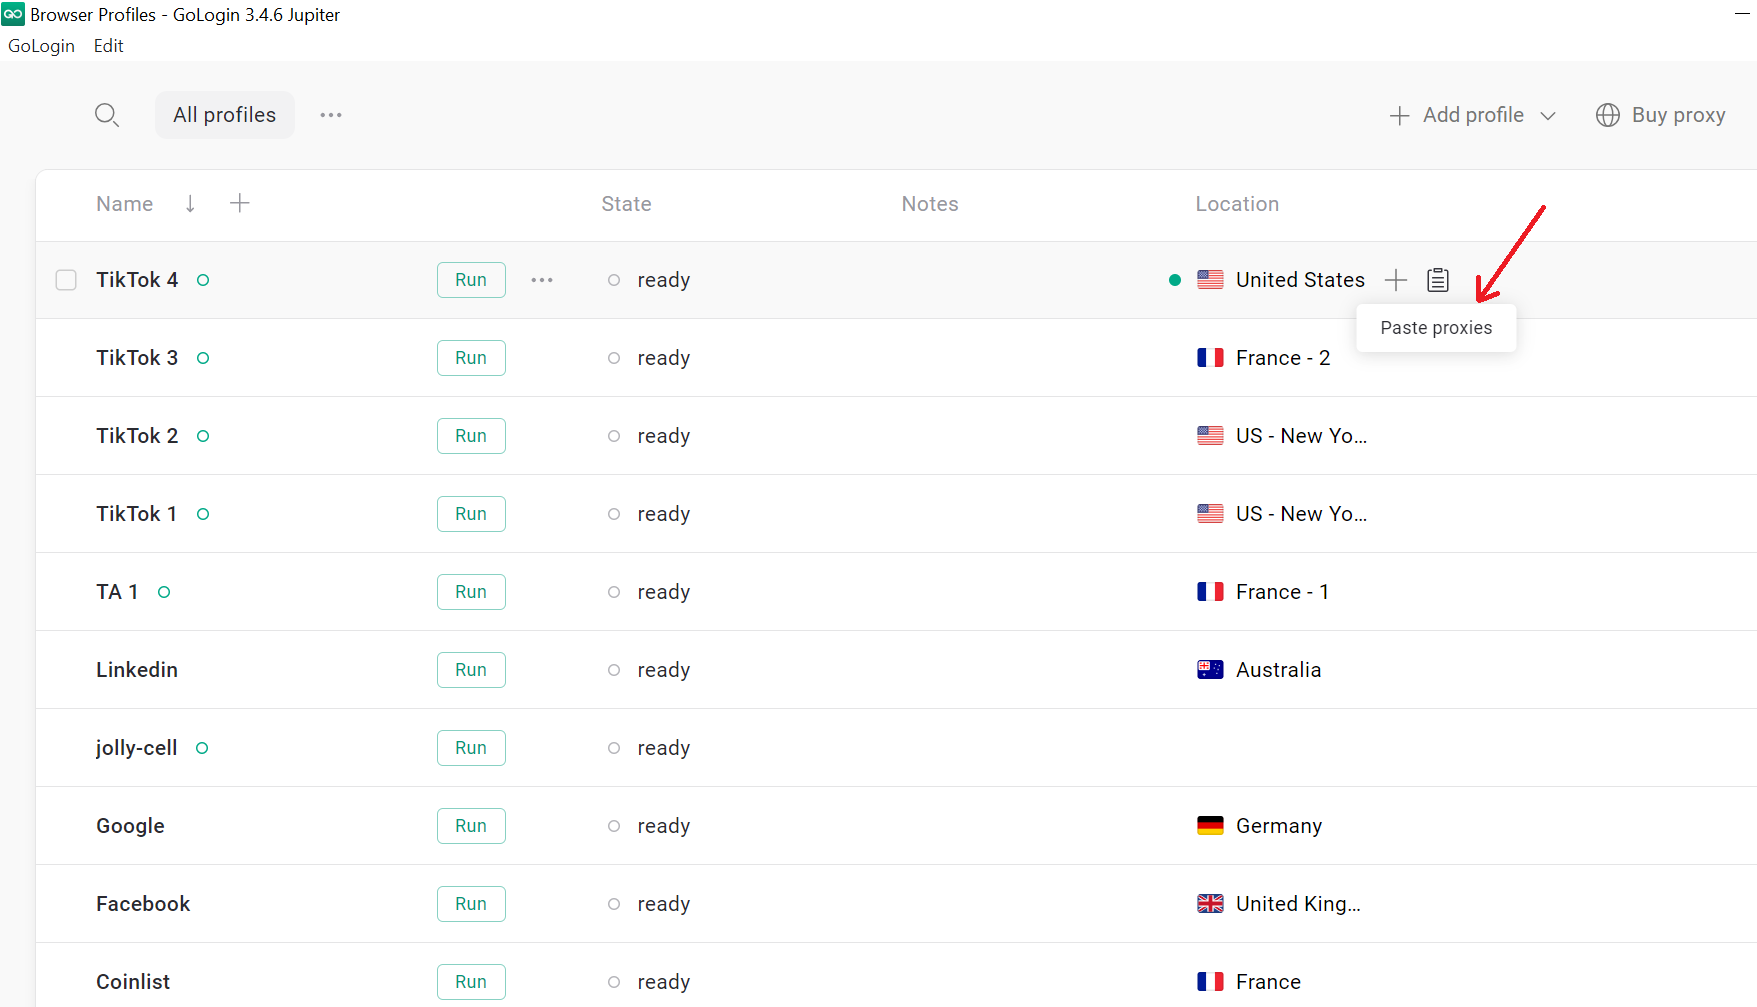This screenshot has width=1757, height=1007.
Task: Click the plus icon beside Add profile
Action: click(x=1399, y=115)
